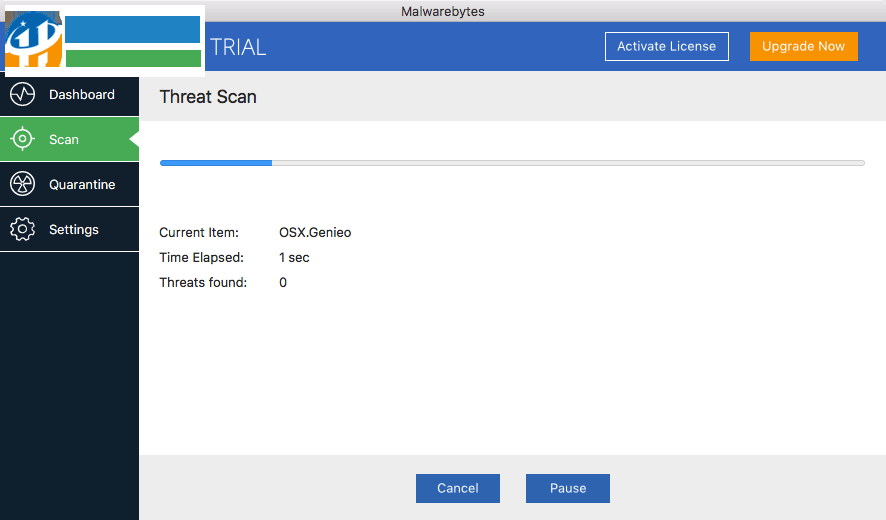
Task: Click the Scan crosshair target icon
Action: [x=23, y=139]
